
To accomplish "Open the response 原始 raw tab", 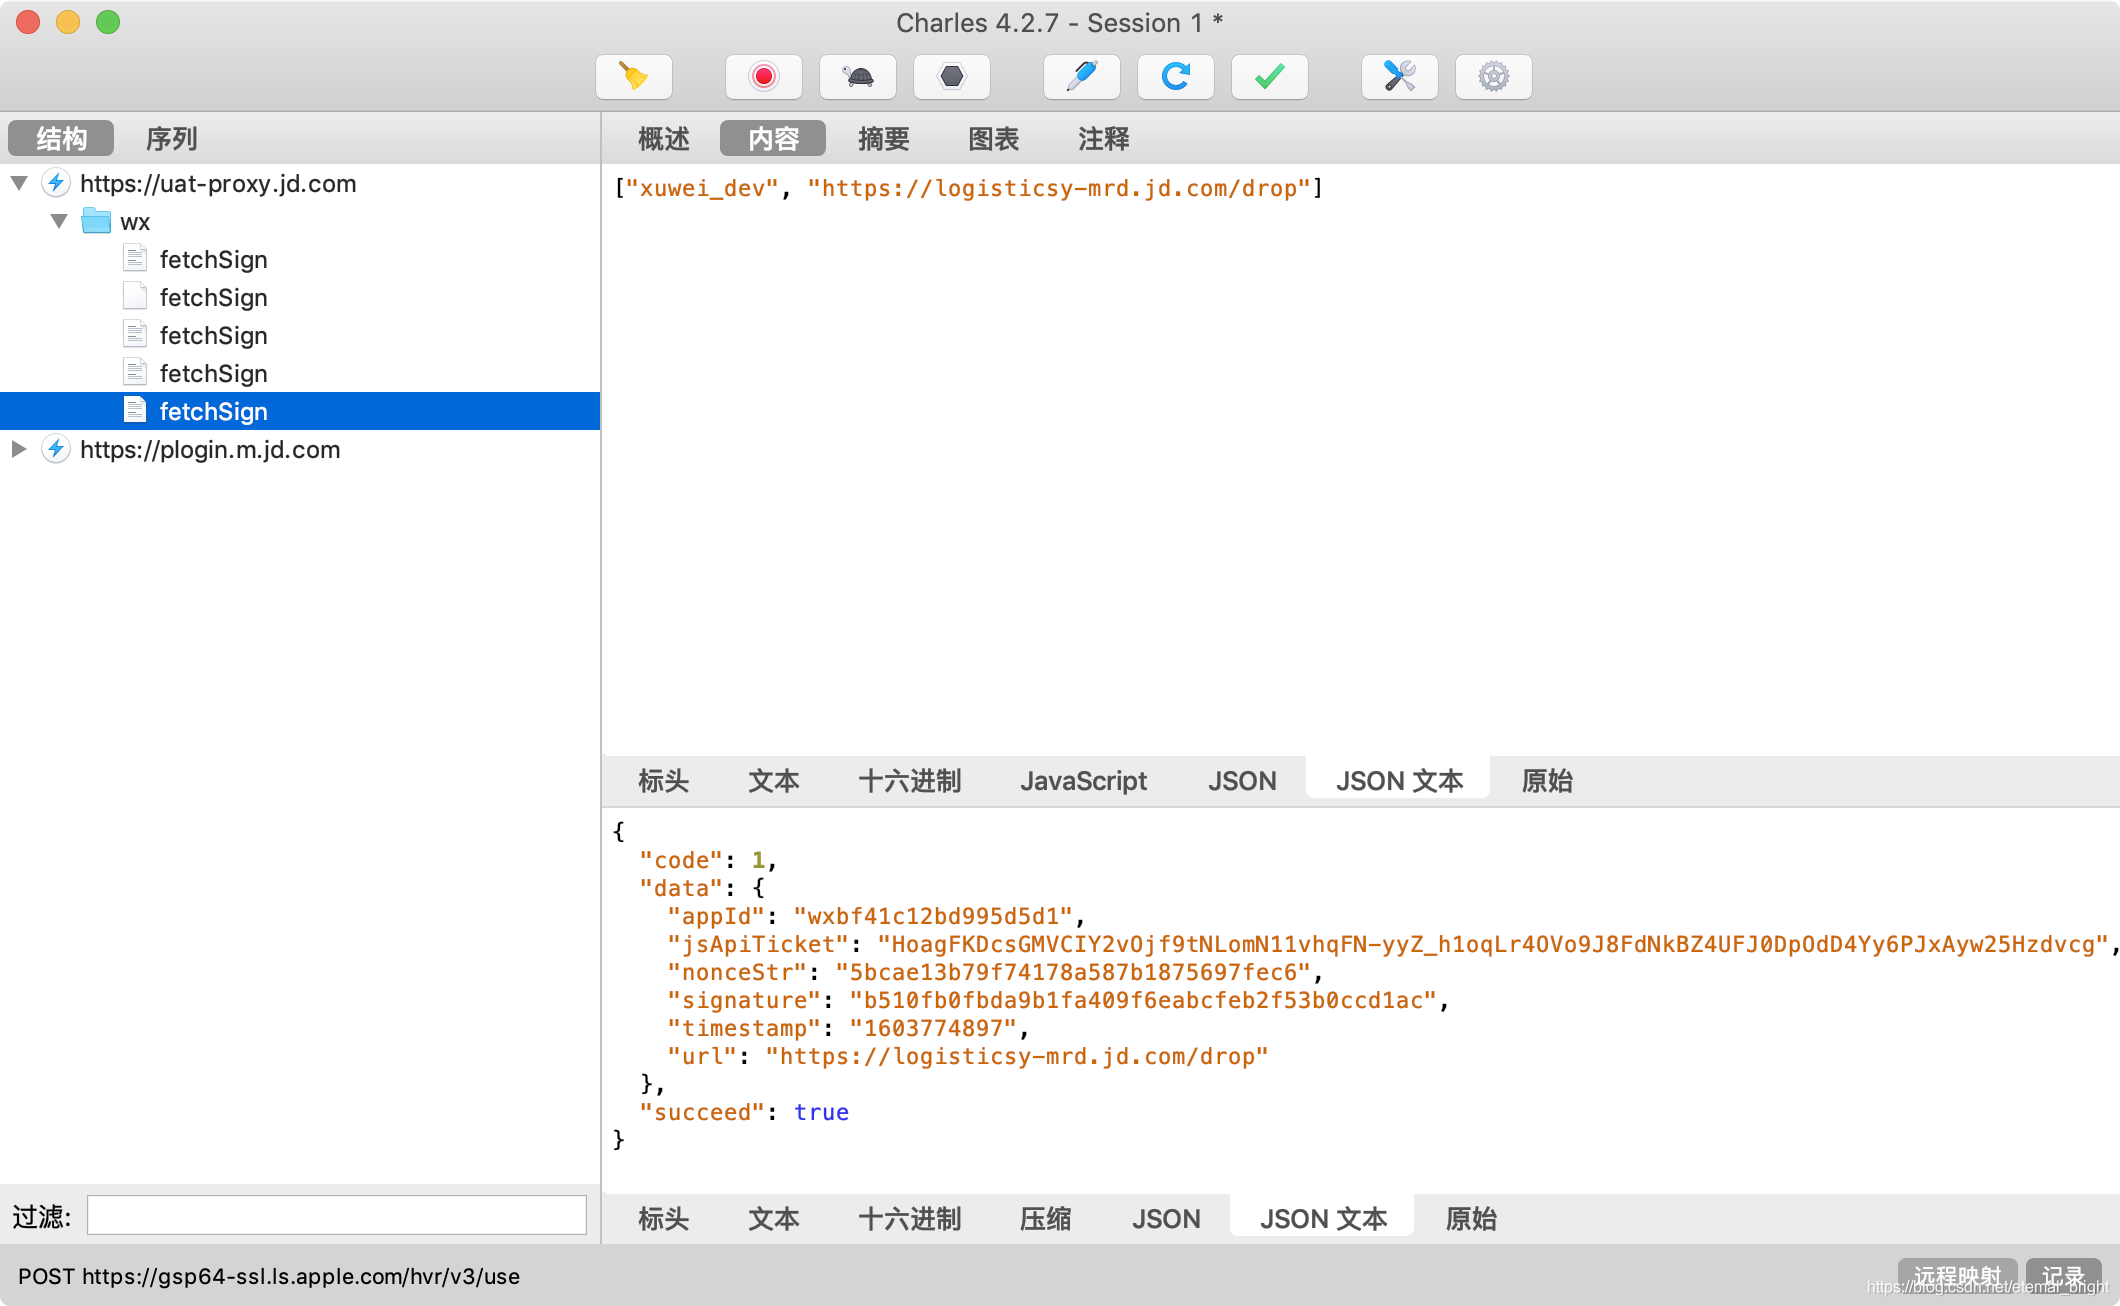I will point(1471,1219).
